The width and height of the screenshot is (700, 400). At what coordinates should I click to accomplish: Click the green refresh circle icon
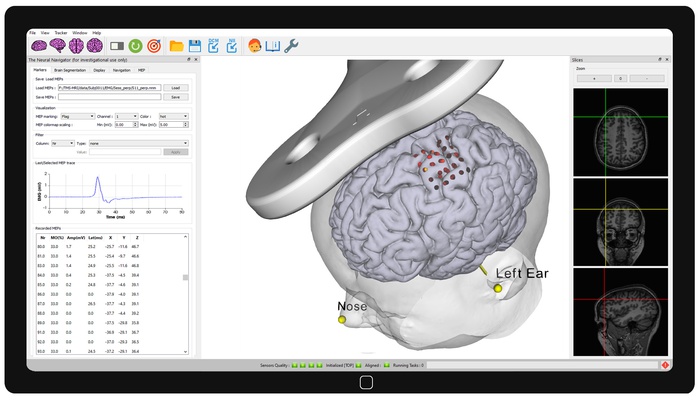pyautogui.click(x=135, y=46)
